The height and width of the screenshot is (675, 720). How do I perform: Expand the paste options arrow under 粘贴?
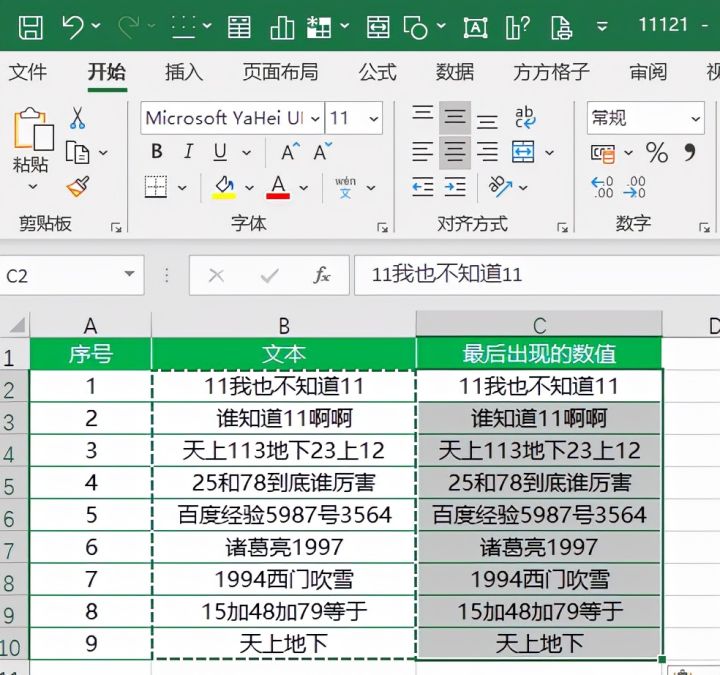tap(33, 186)
